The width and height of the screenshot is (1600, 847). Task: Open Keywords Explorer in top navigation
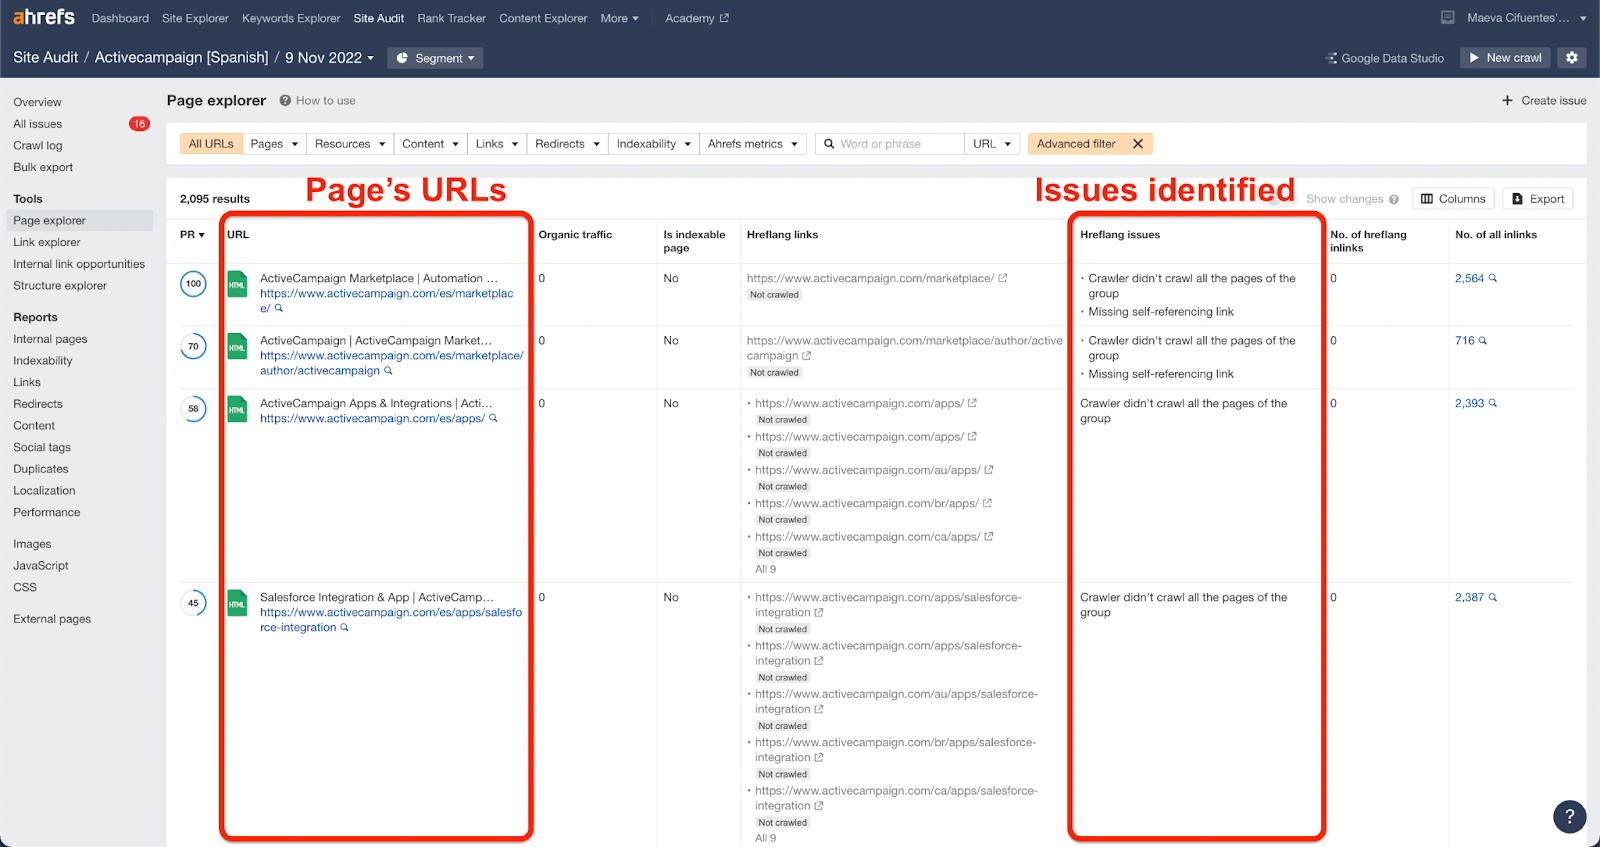291,18
